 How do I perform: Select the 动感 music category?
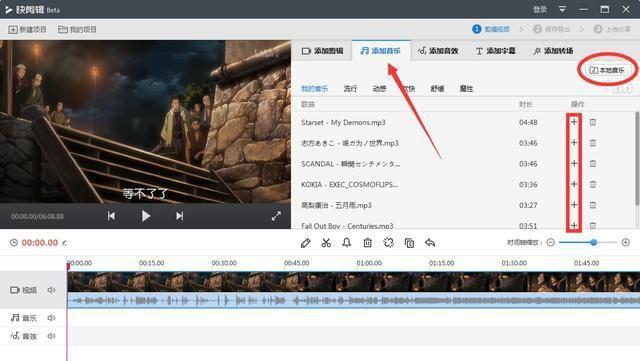[x=379, y=88]
